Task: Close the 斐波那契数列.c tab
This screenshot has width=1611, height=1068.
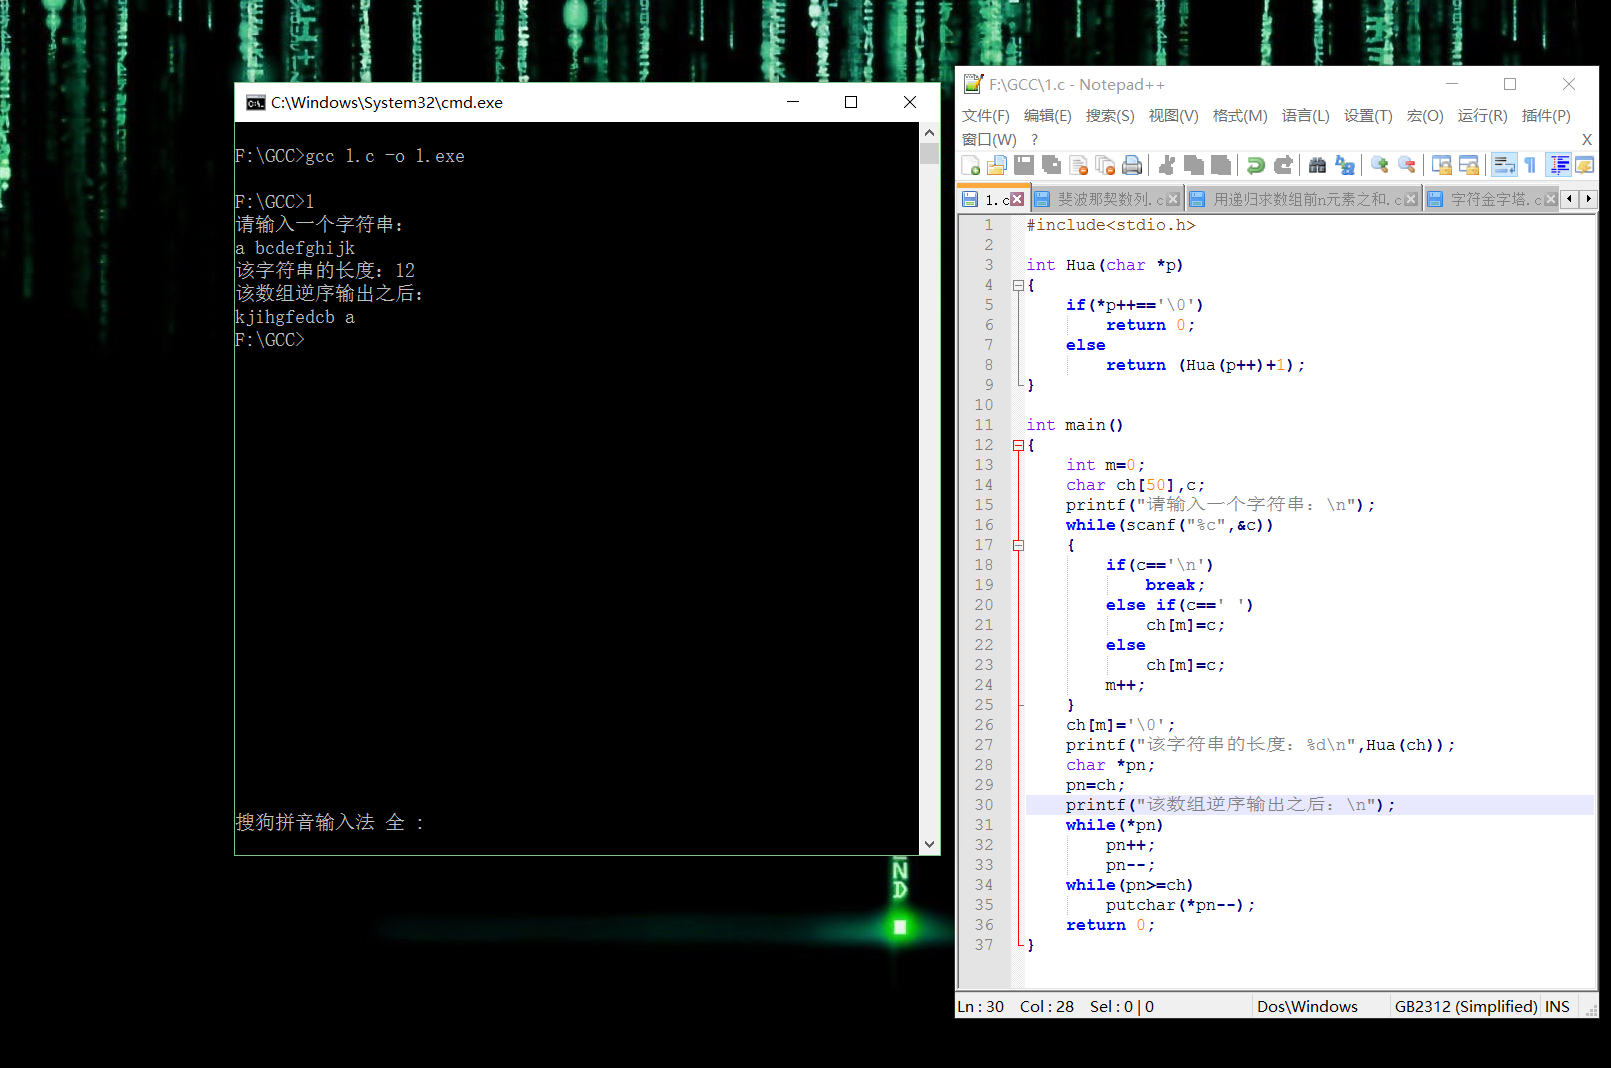Action: [1173, 199]
